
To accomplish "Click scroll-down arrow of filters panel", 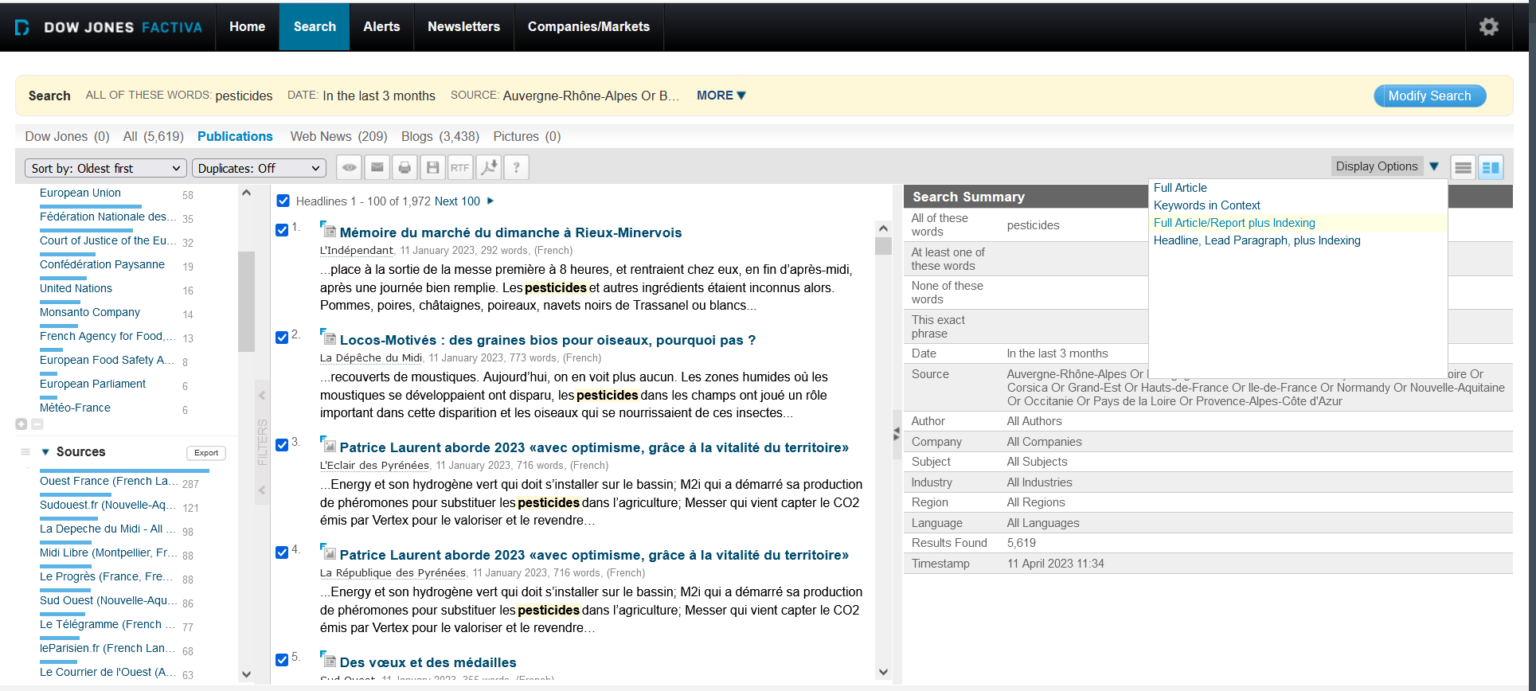I will click(246, 674).
